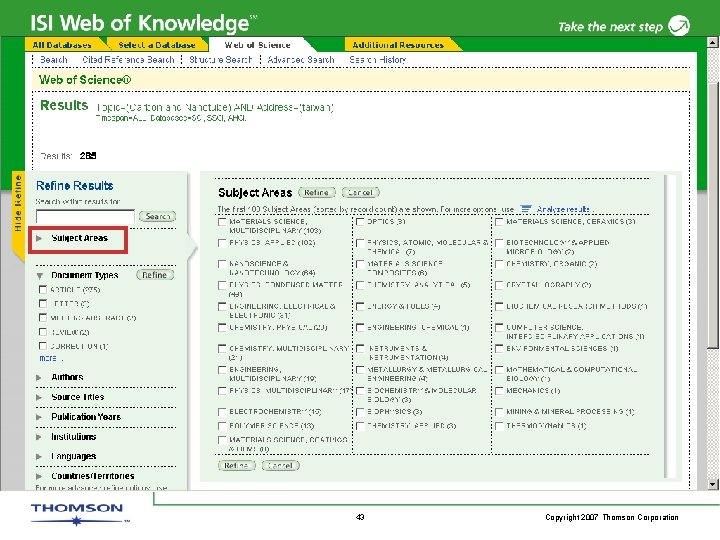
Task: Tick Nanoscience & Nanotechnology checkbox
Action: 222,264
